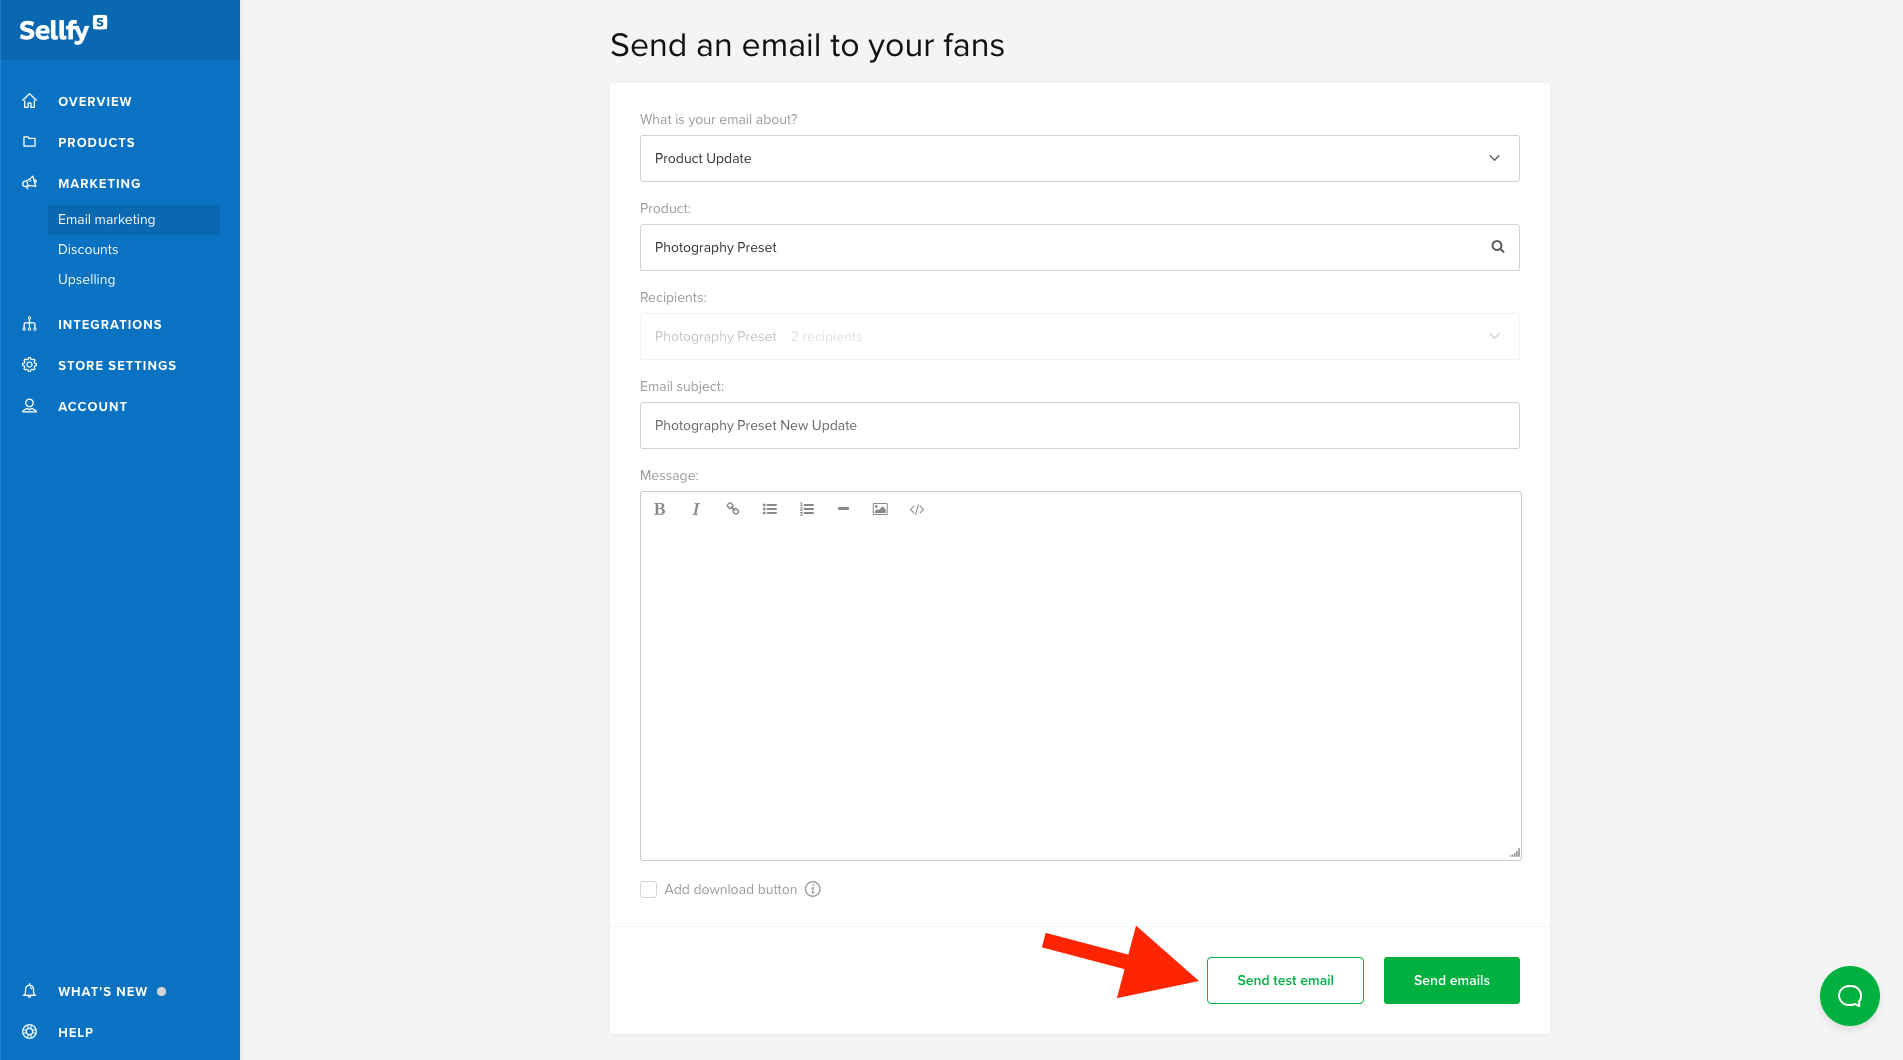Enable the Add download button checkbox

[648, 889]
